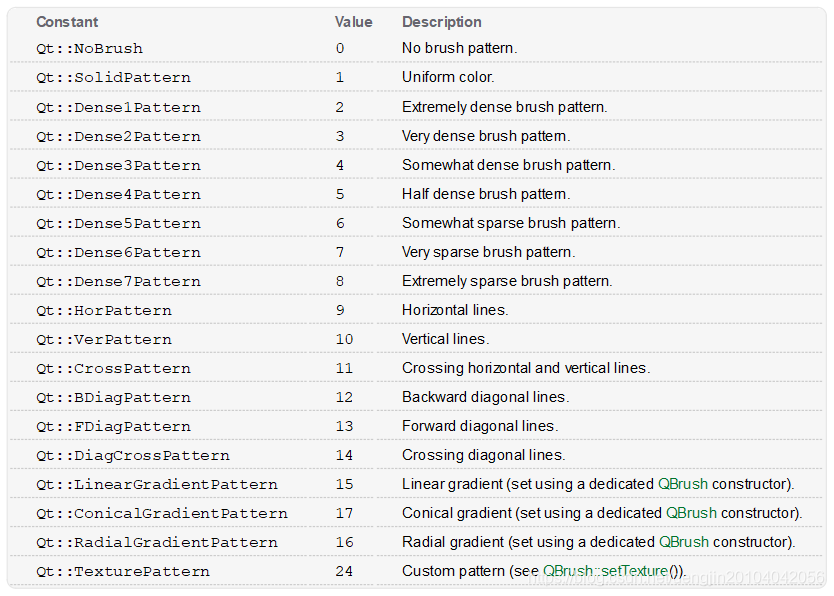Viewport: 834px width, 596px height.
Task: Click the Description column header
Action: tap(441, 22)
